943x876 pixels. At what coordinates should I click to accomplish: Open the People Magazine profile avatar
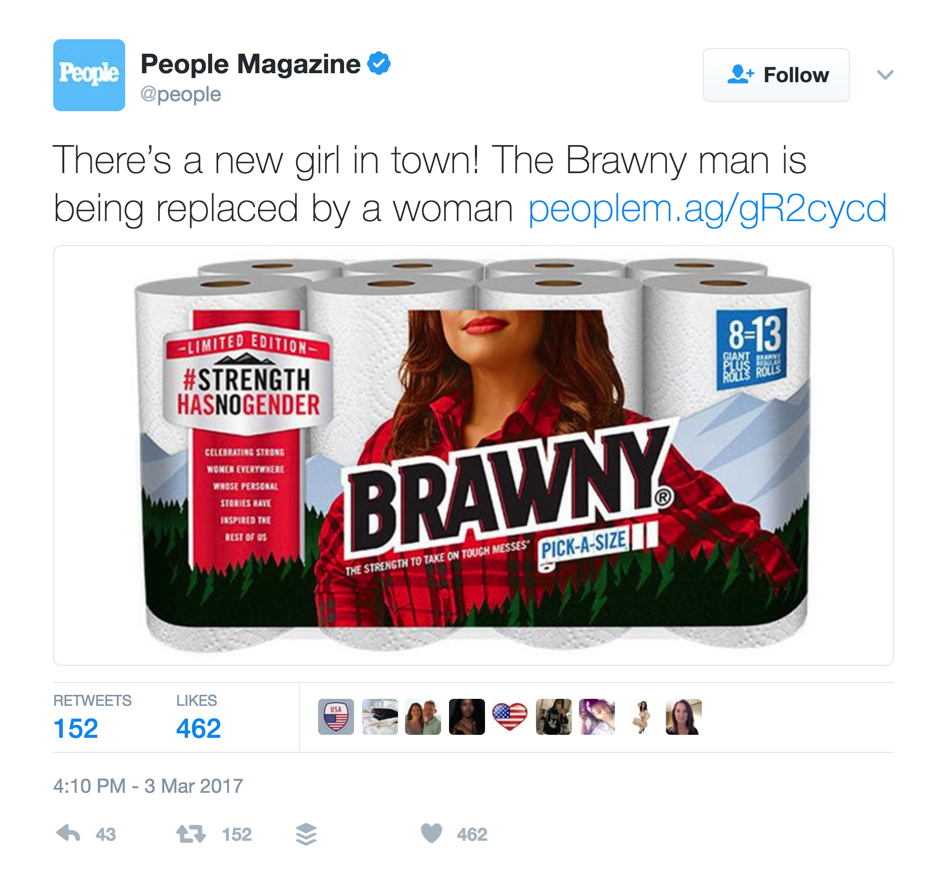[89, 75]
